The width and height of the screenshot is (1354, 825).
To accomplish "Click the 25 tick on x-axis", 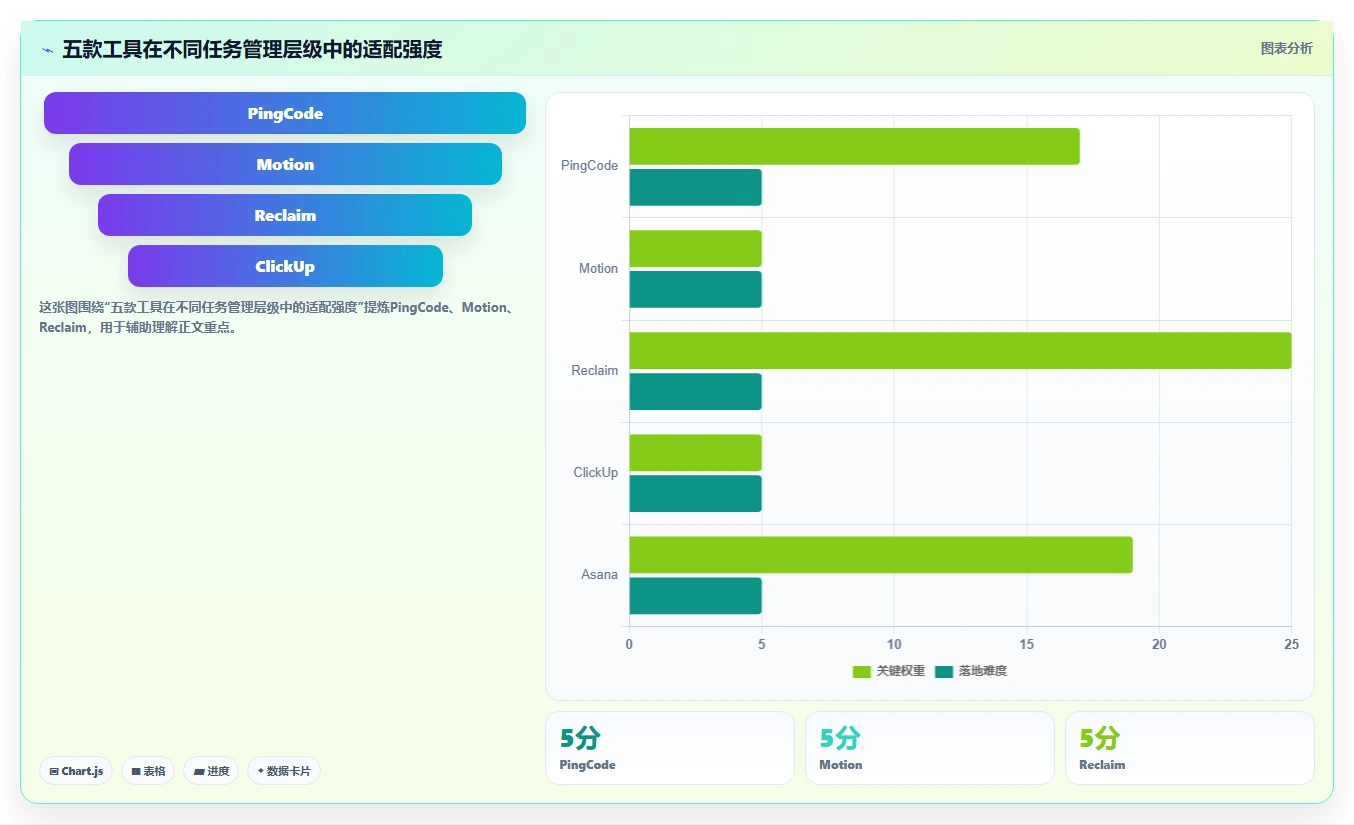I will tap(1292, 645).
